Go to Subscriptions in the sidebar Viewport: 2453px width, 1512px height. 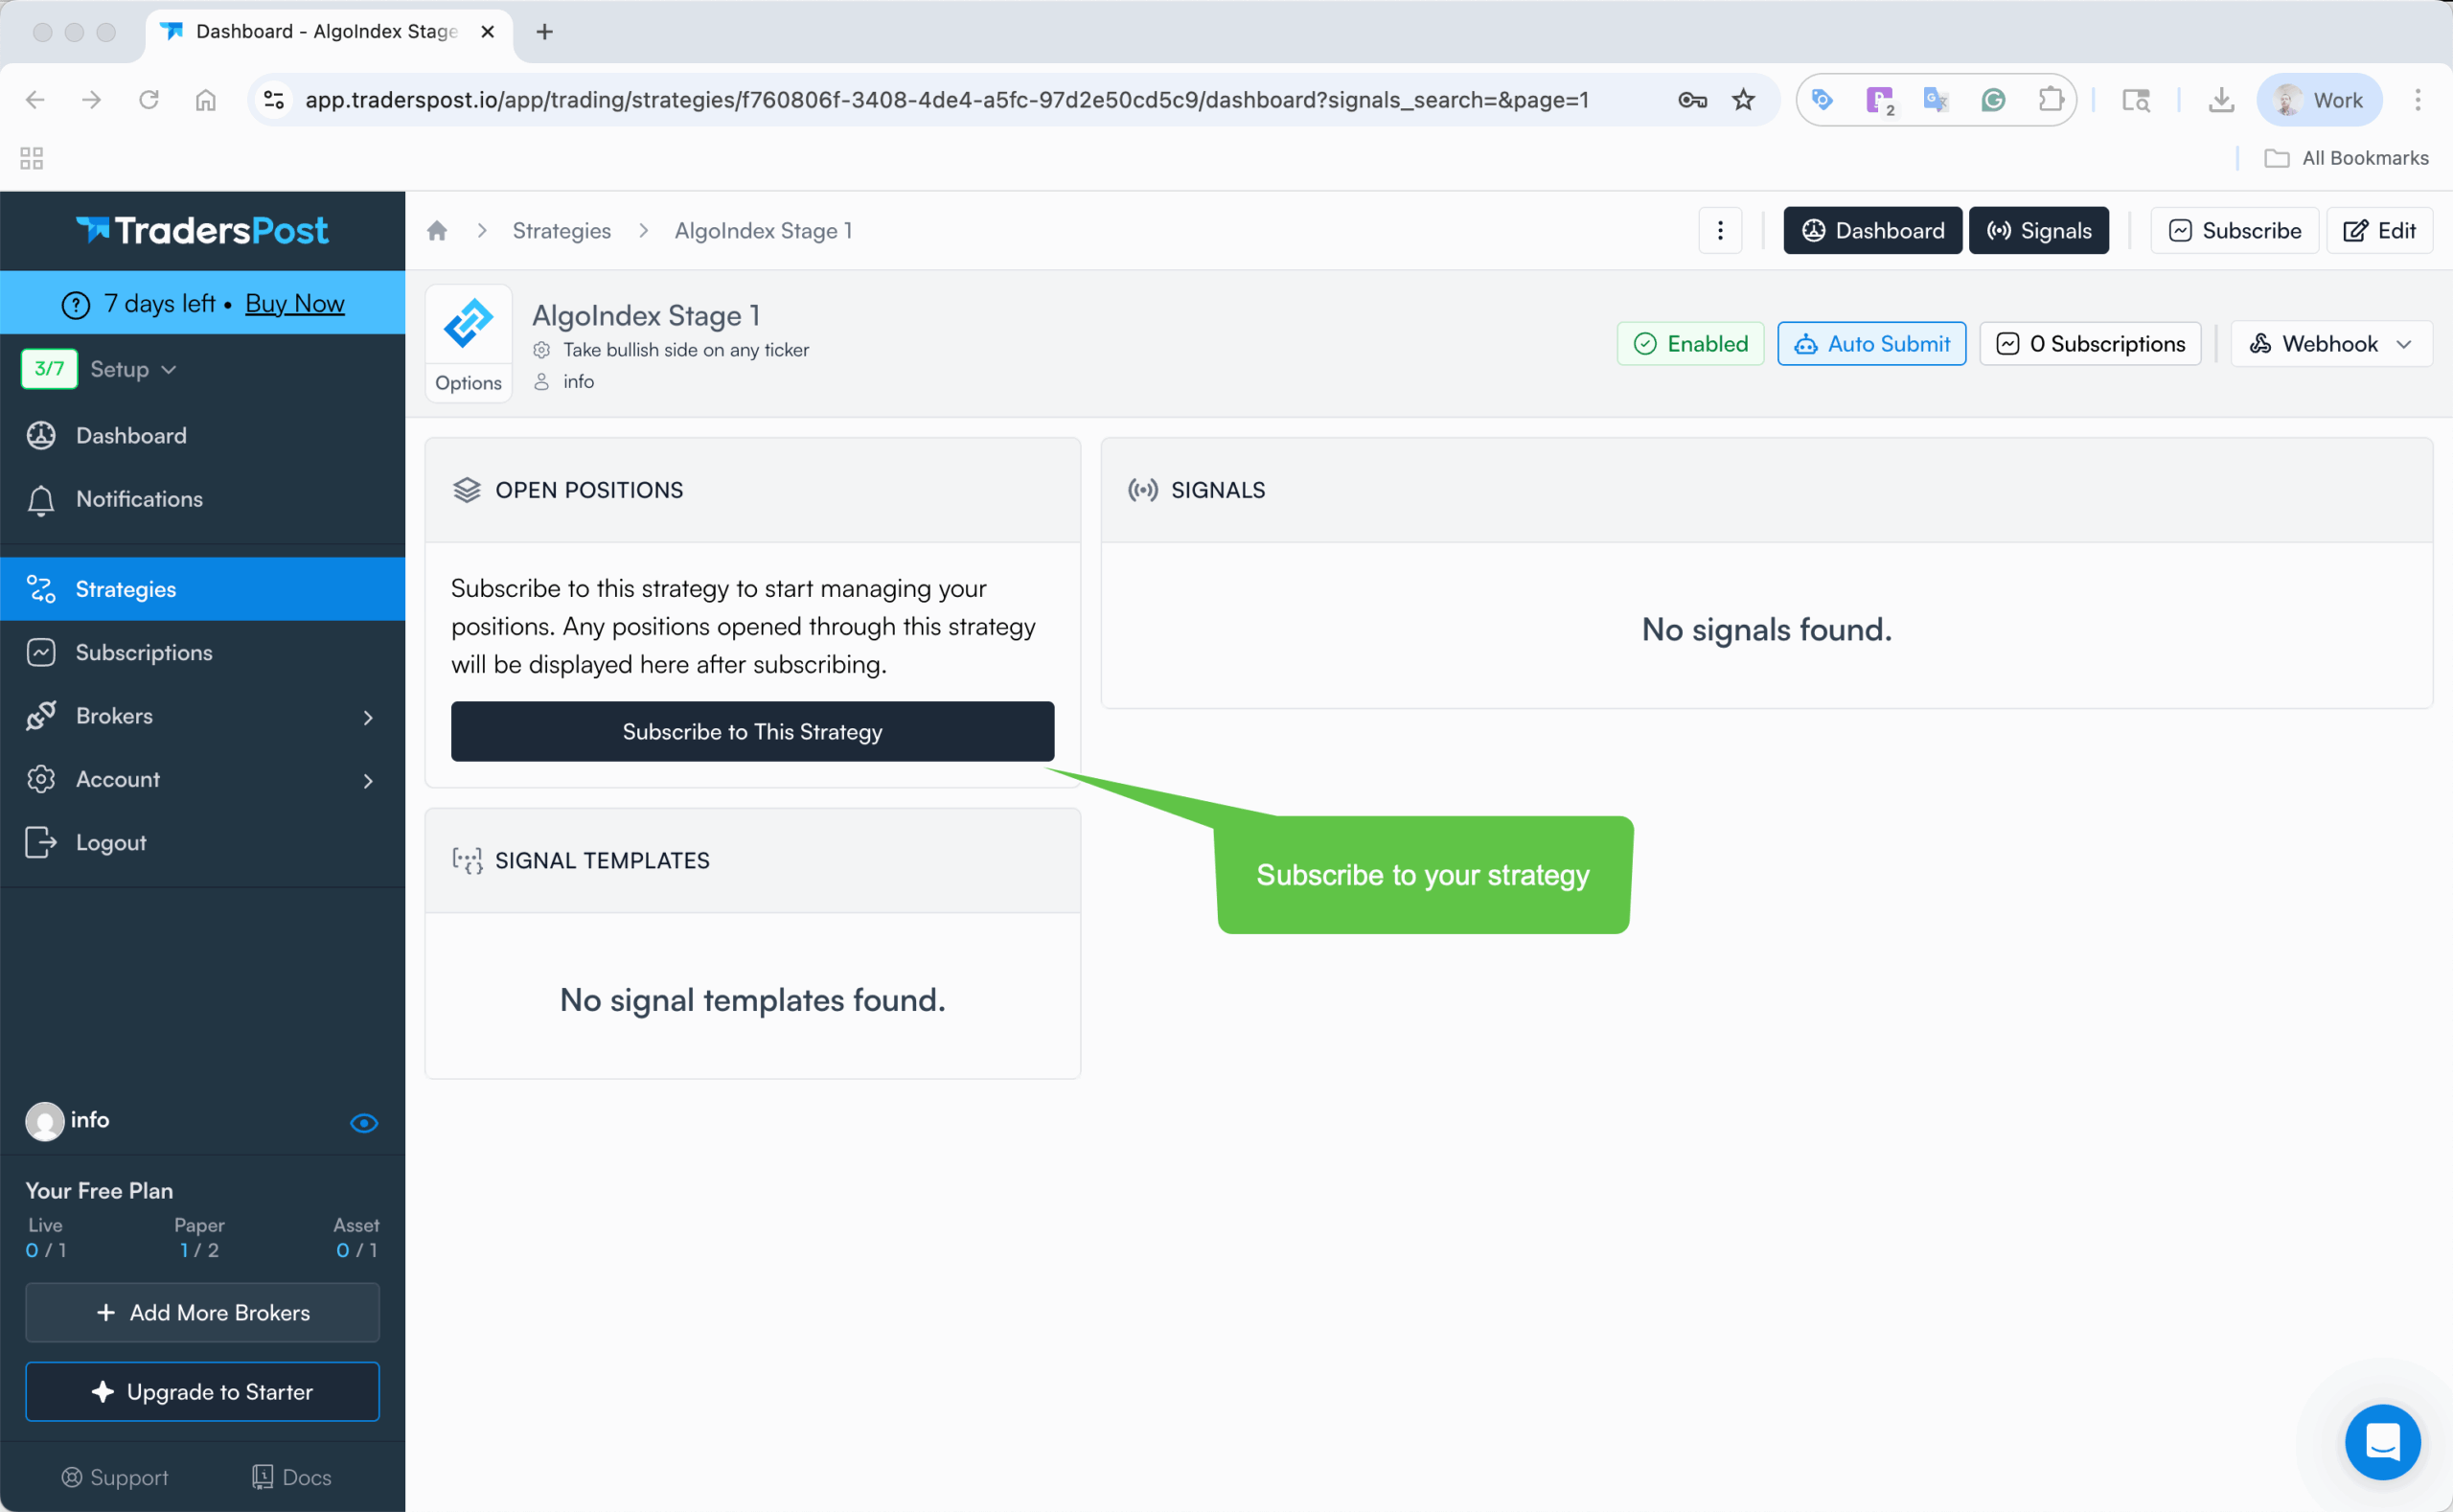(144, 653)
